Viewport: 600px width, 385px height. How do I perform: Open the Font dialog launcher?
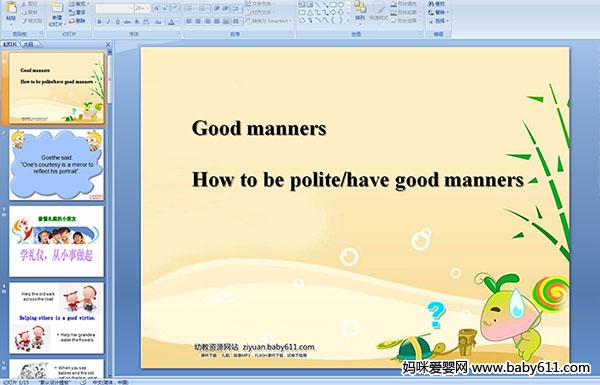(179, 34)
